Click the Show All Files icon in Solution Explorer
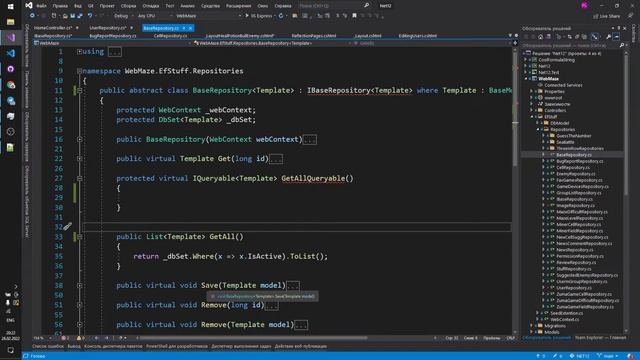The width and height of the screenshot is (640, 360). pos(584,36)
